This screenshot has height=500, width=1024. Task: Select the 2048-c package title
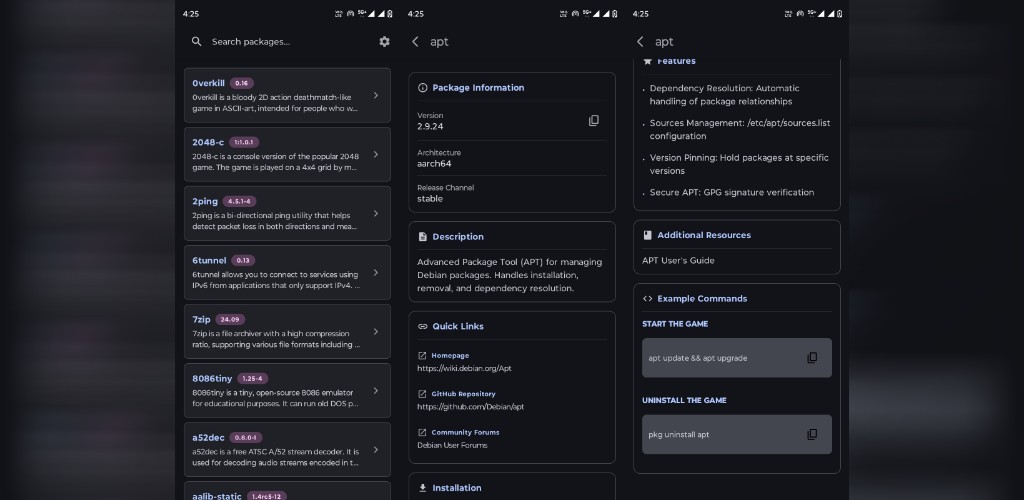coord(208,142)
